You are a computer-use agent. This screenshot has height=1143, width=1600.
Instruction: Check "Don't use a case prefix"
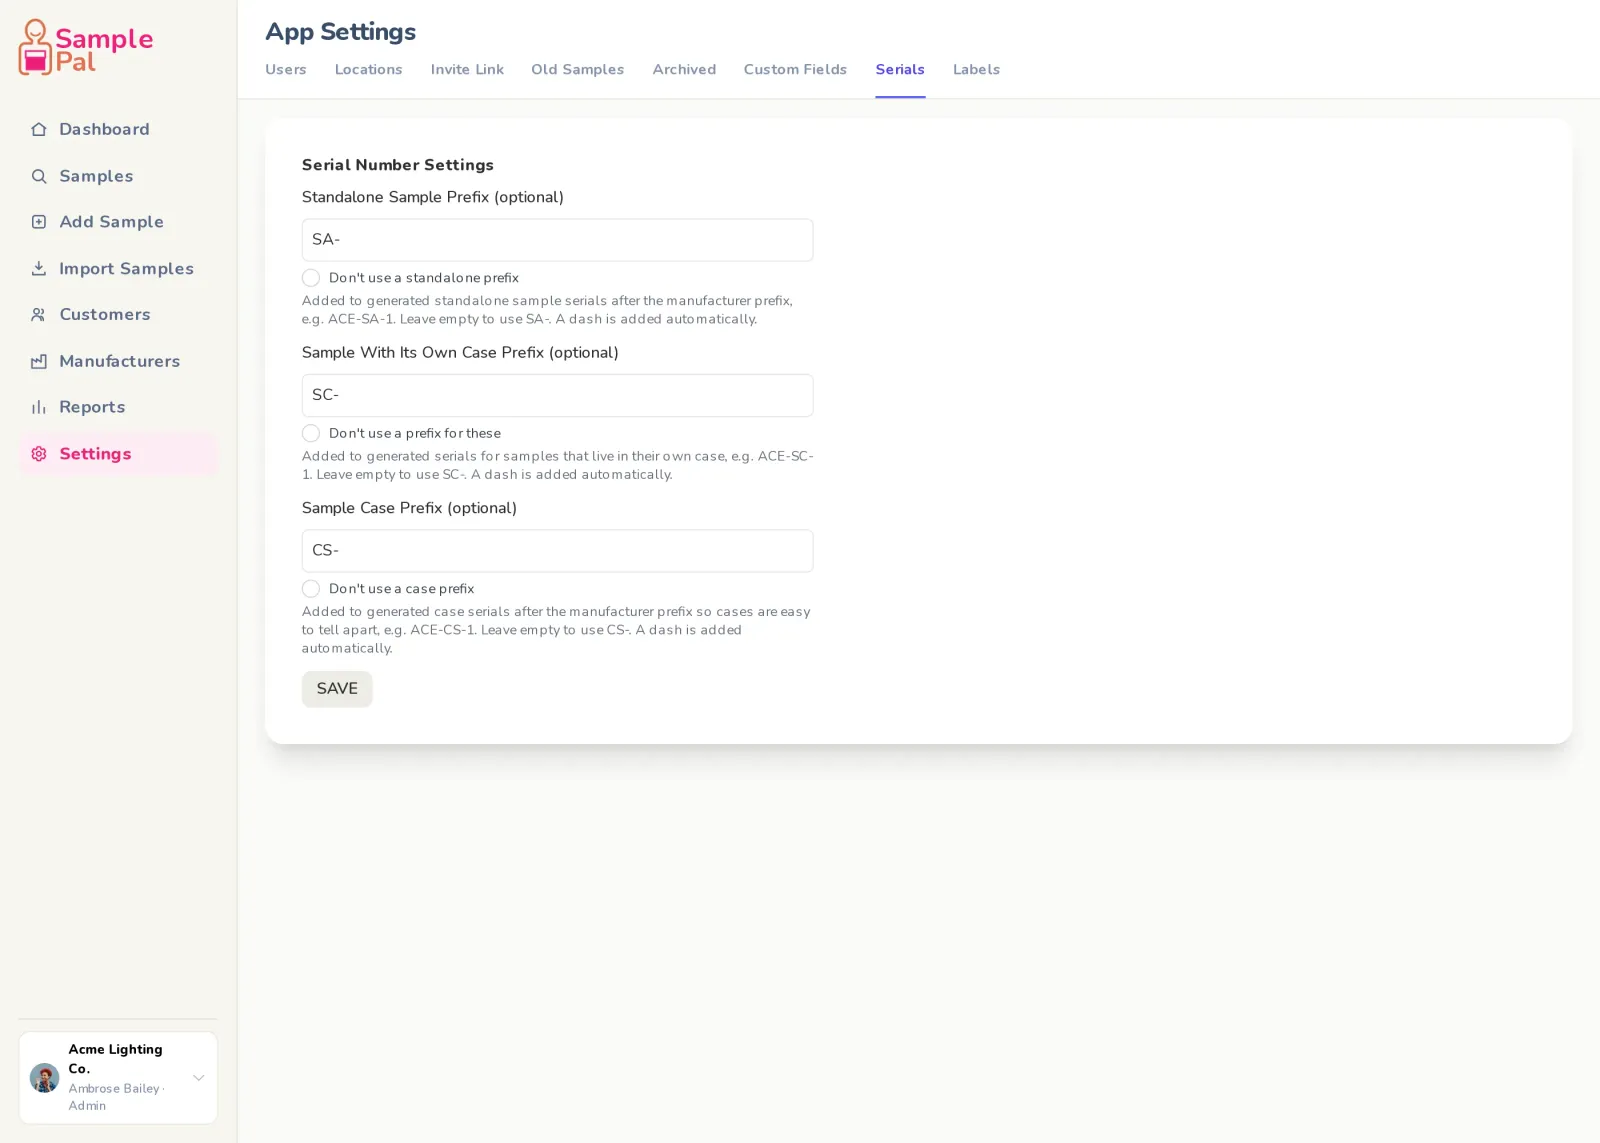click(311, 589)
